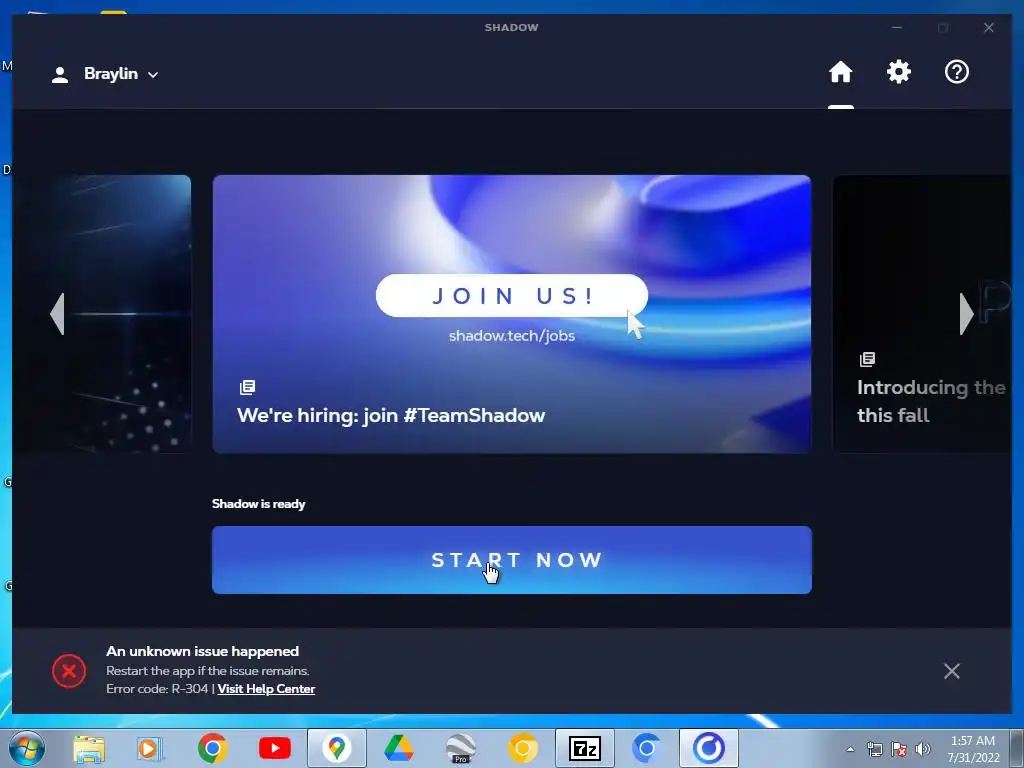
Task: Click the network tray icon
Action: 874,749
